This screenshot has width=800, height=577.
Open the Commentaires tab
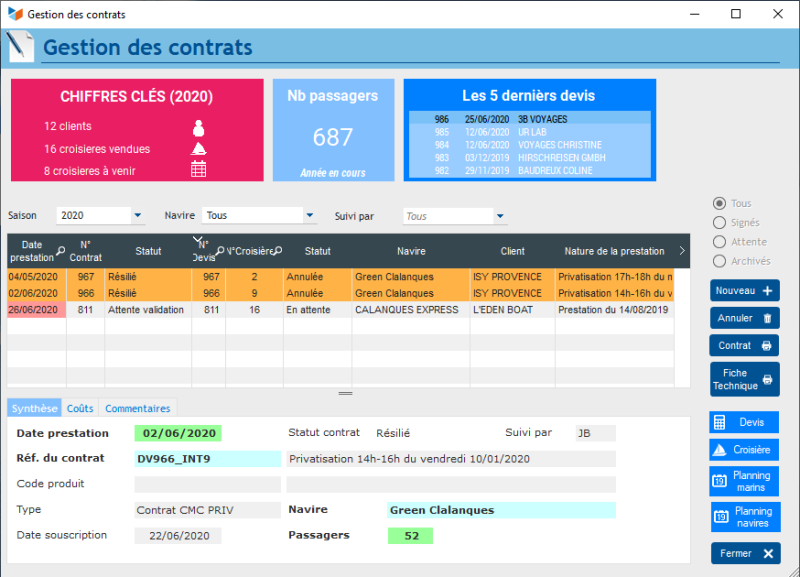(x=137, y=408)
